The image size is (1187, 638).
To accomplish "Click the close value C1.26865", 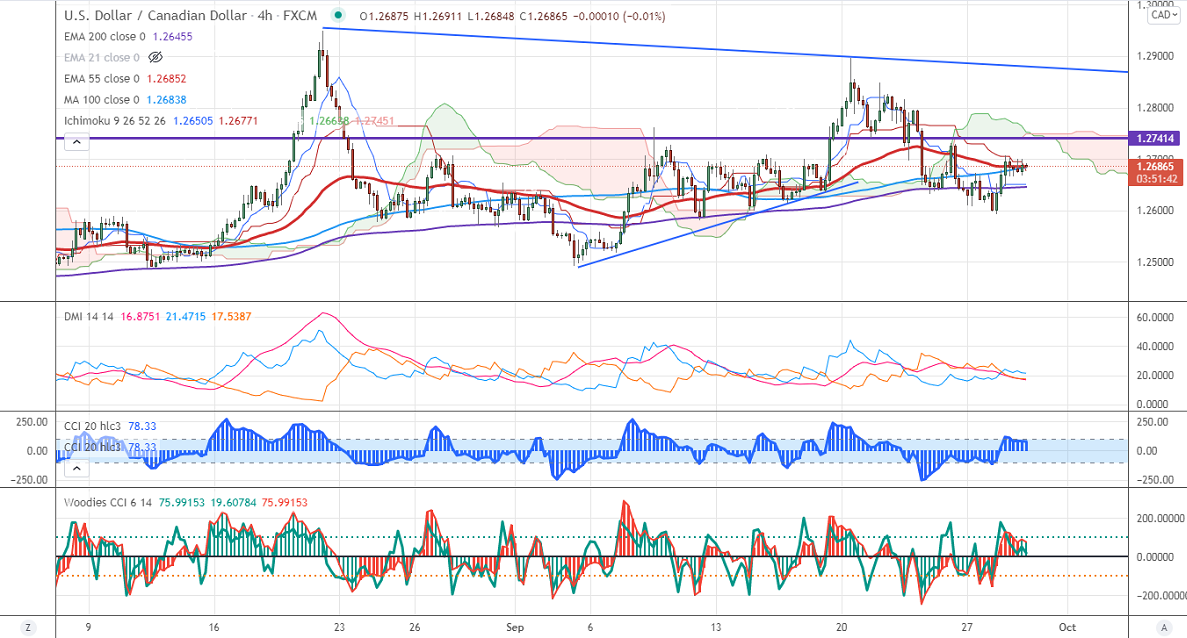I will pyautogui.click(x=544, y=16).
